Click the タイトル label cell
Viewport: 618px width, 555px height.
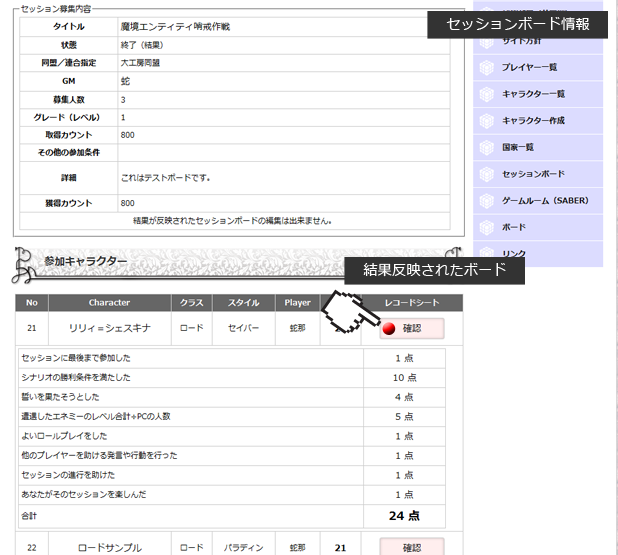pos(69,27)
